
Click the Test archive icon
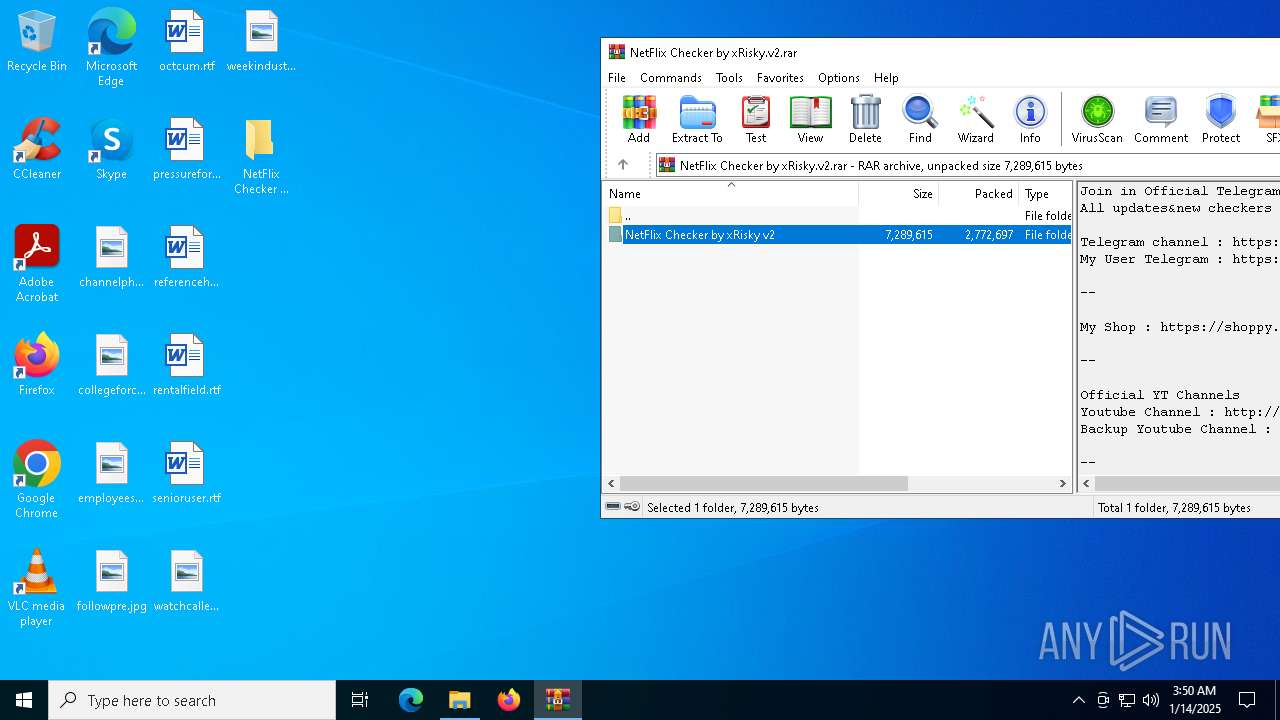(756, 119)
